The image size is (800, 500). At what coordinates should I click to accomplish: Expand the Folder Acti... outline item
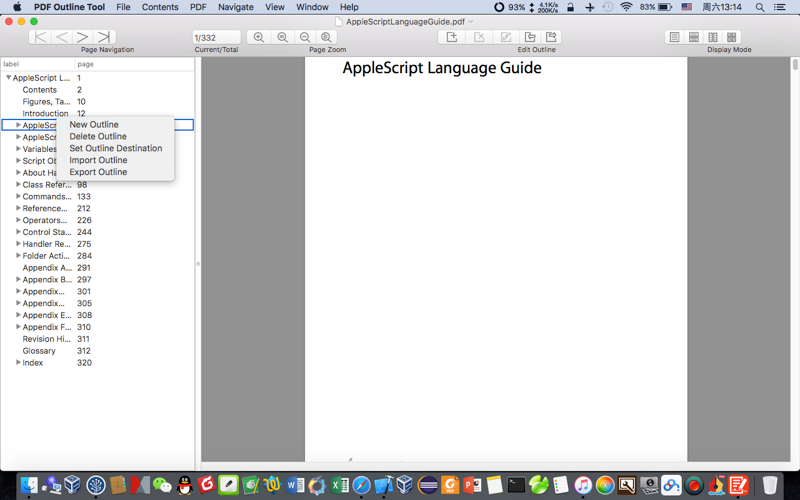click(x=18, y=255)
